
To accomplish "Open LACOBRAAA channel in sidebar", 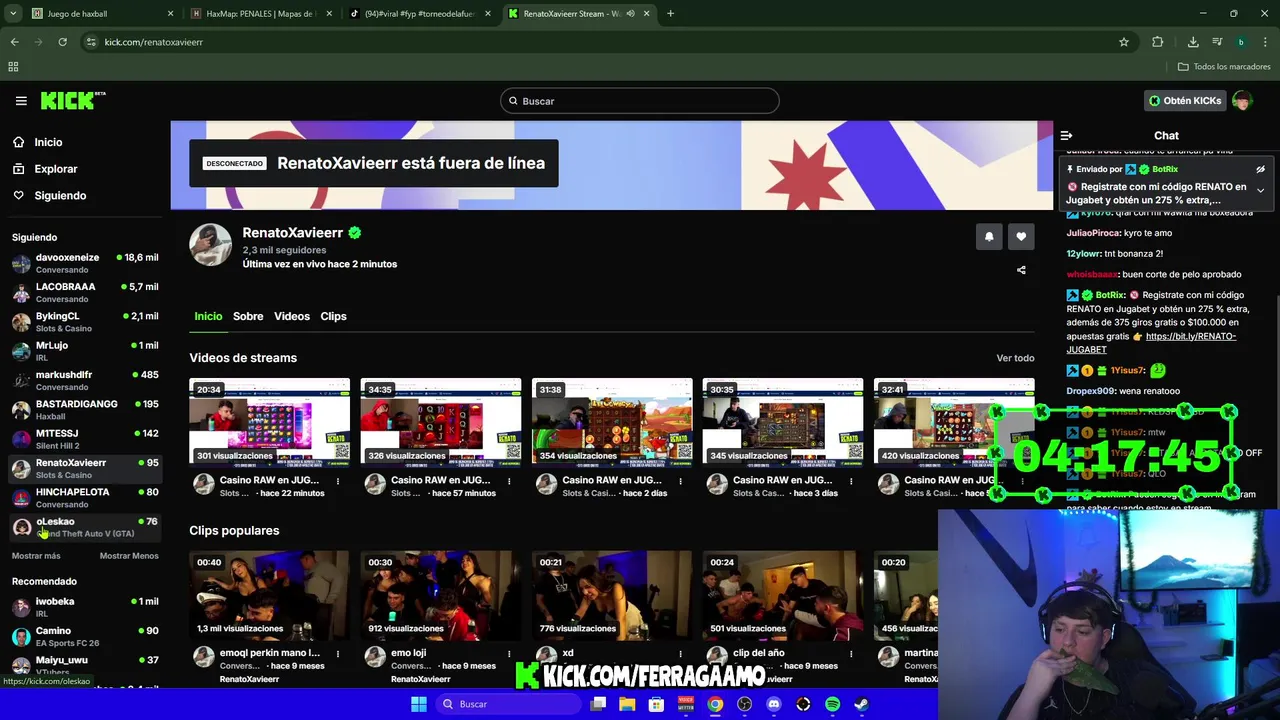I will click(85, 292).
